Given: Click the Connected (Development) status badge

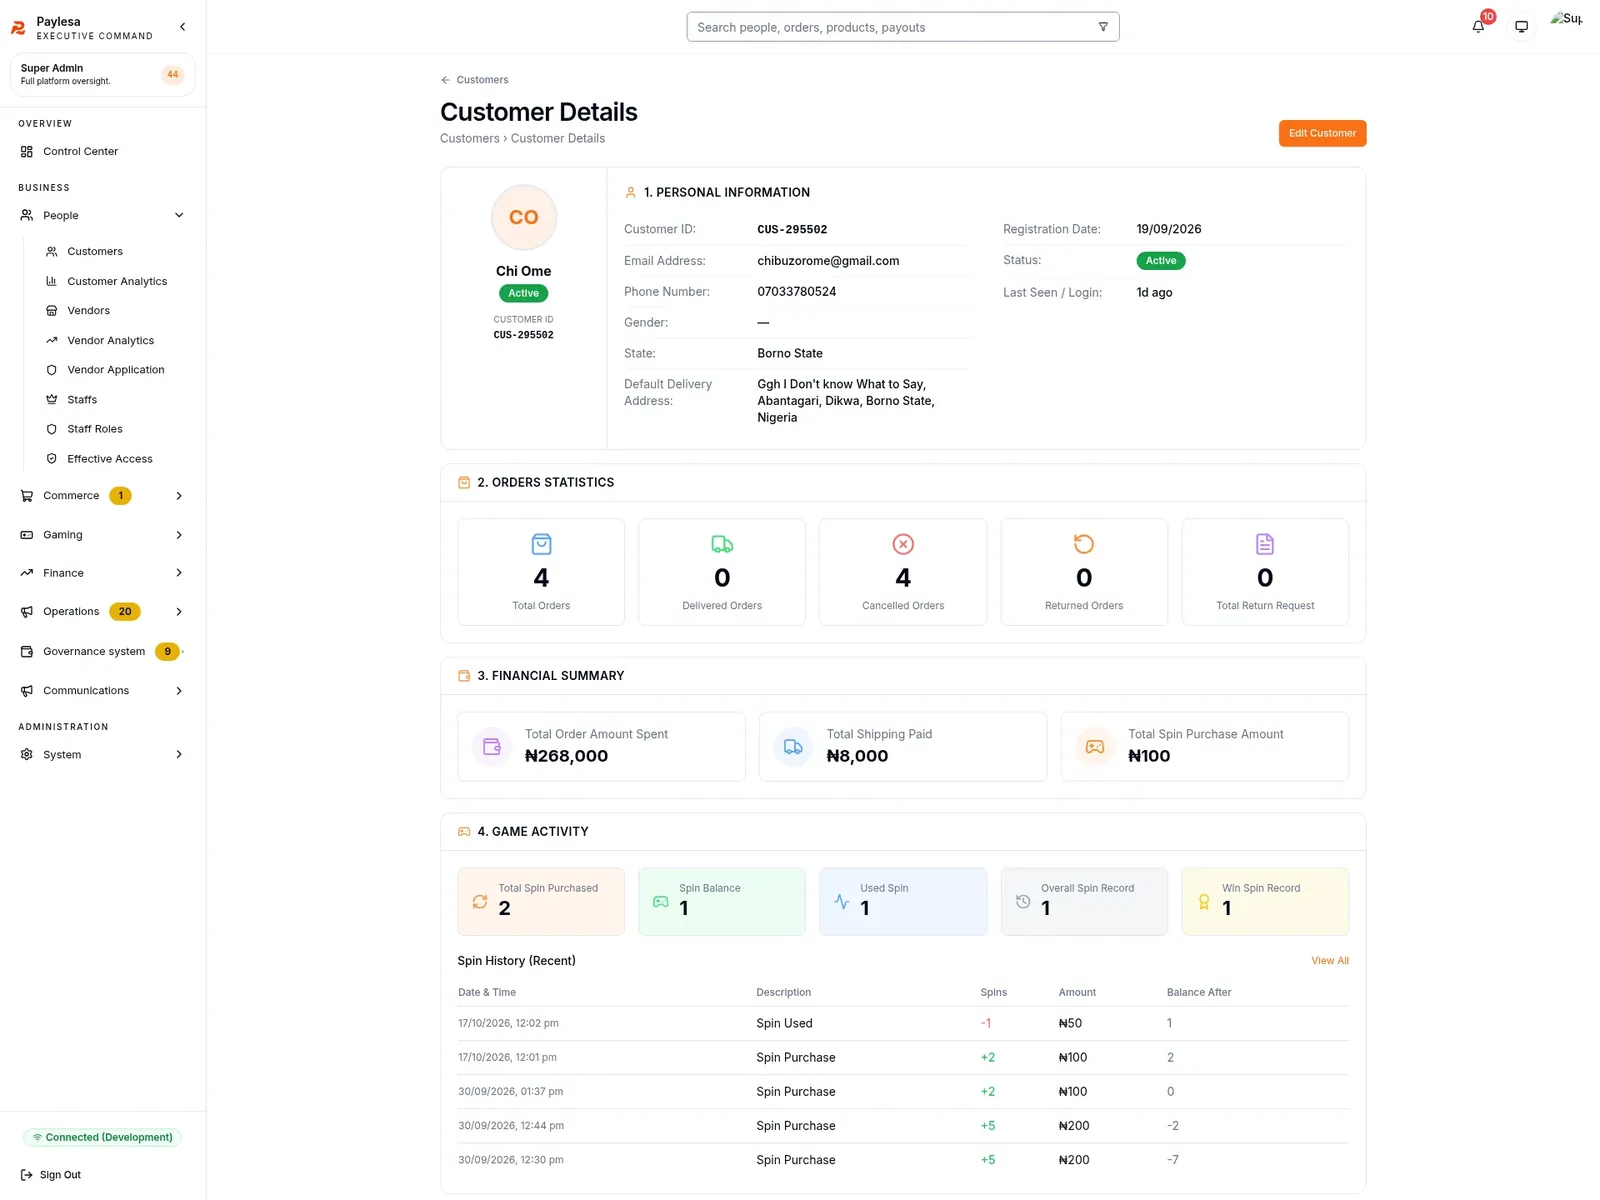Looking at the screenshot, I should (103, 1138).
